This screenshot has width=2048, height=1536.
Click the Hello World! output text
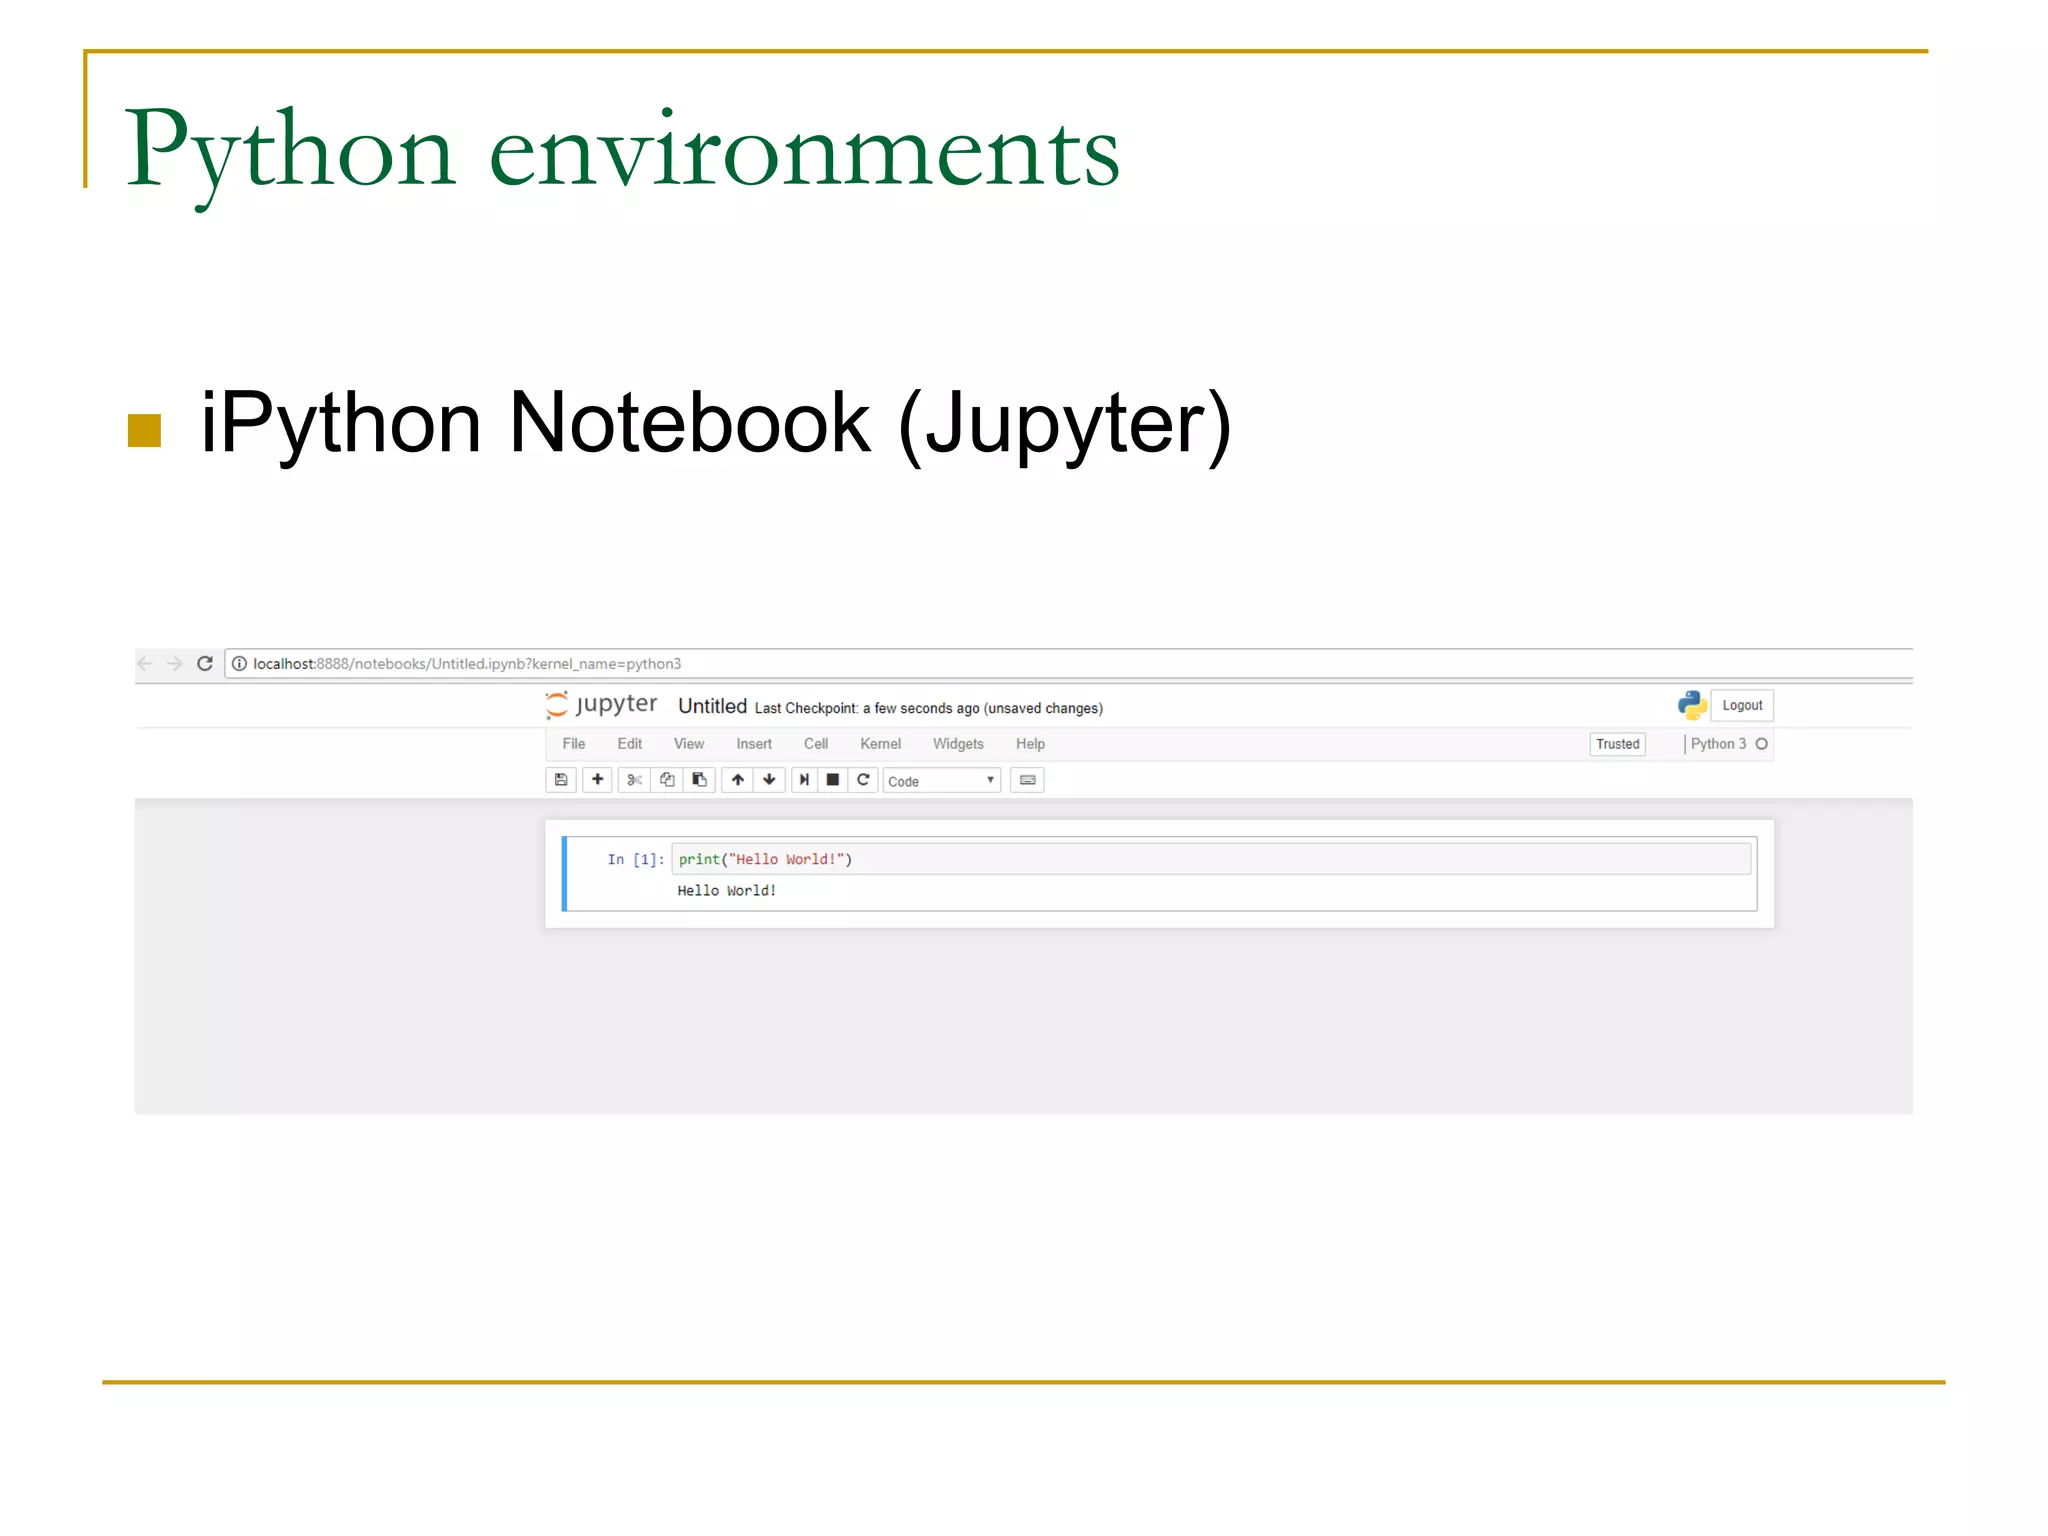(727, 891)
